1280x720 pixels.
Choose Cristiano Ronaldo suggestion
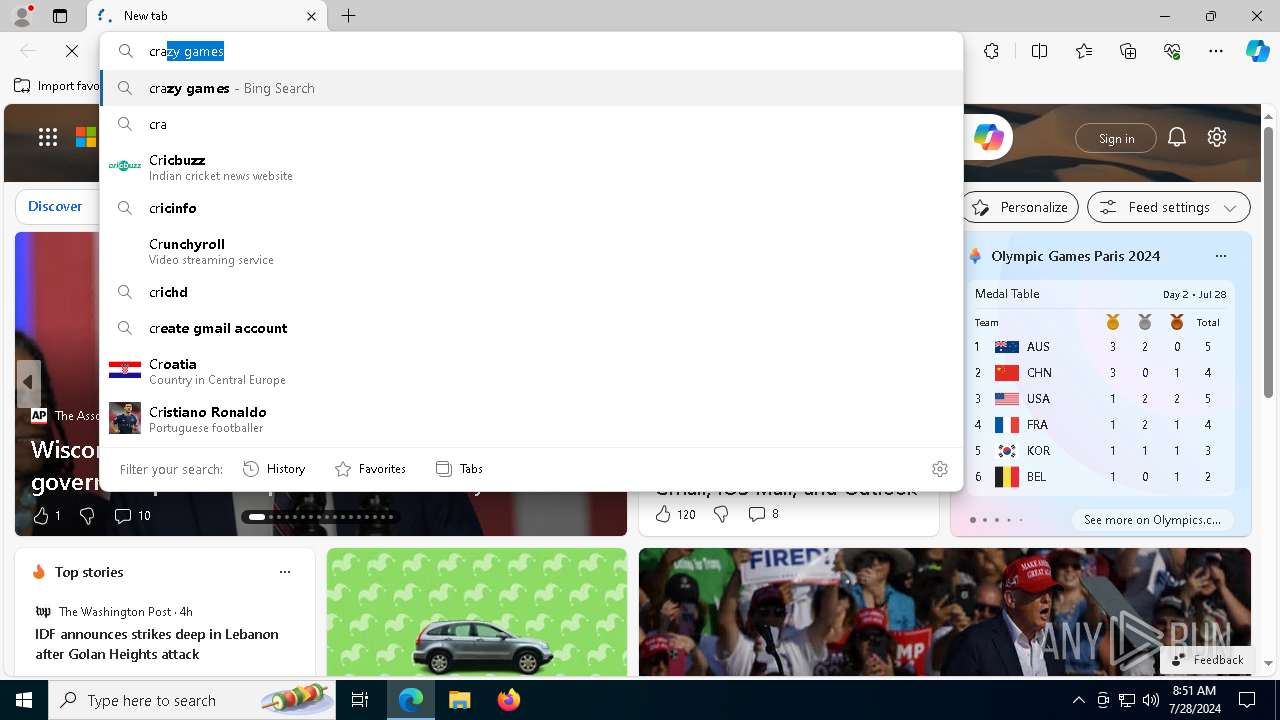(532, 418)
